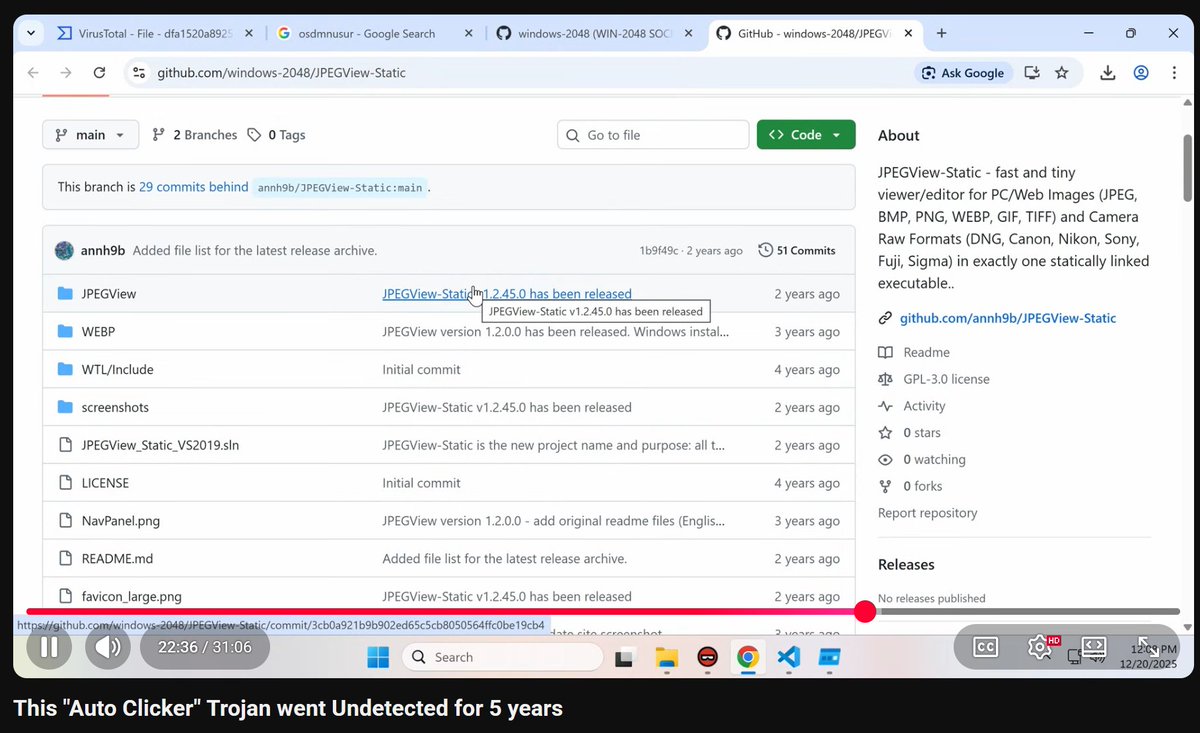The height and width of the screenshot is (733, 1200).
Task: Click the Windows taskbar Search box
Action: click(x=503, y=657)
